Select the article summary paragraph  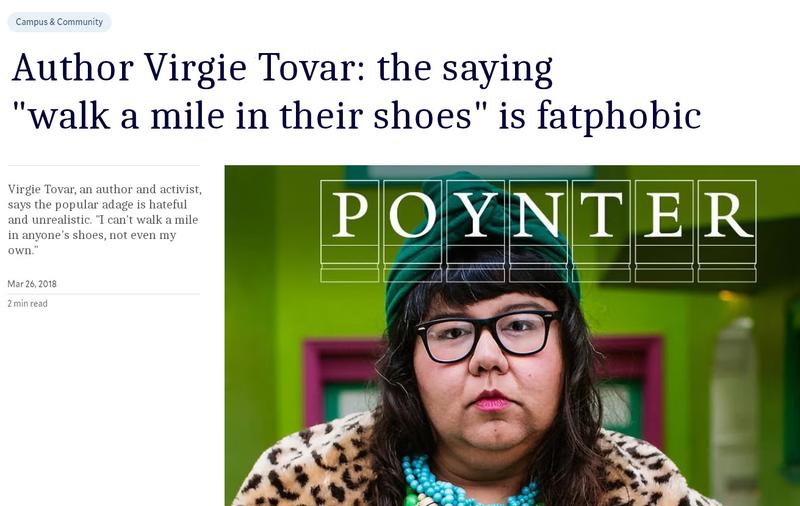pos(105,220)
